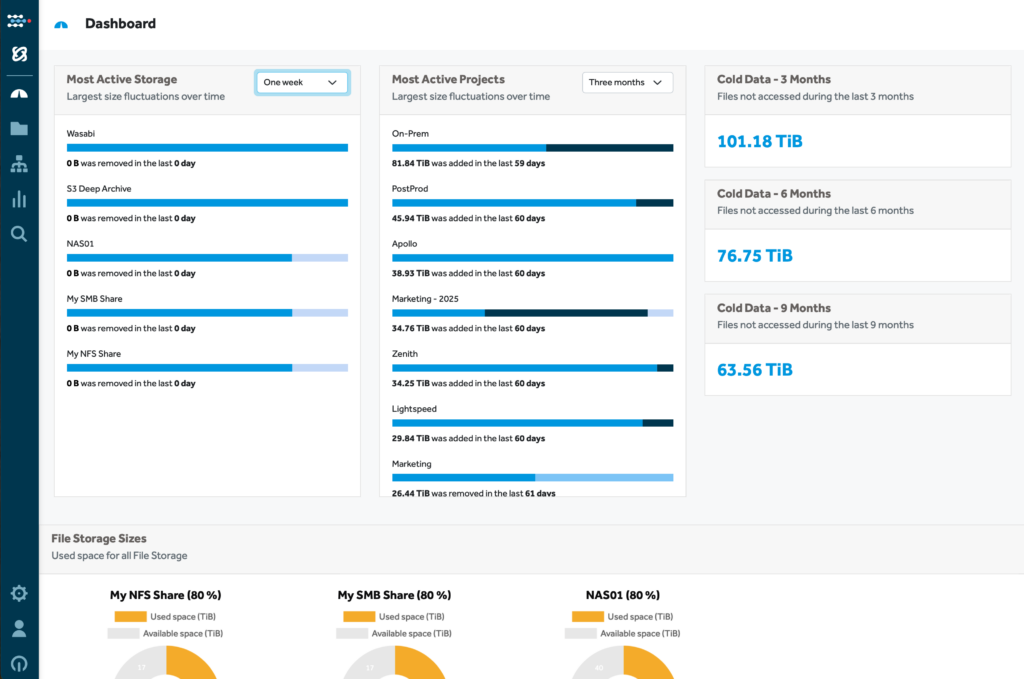The image size is (1024, 679).
Task: Click the NAS01 donut chart
Action: 622,663
